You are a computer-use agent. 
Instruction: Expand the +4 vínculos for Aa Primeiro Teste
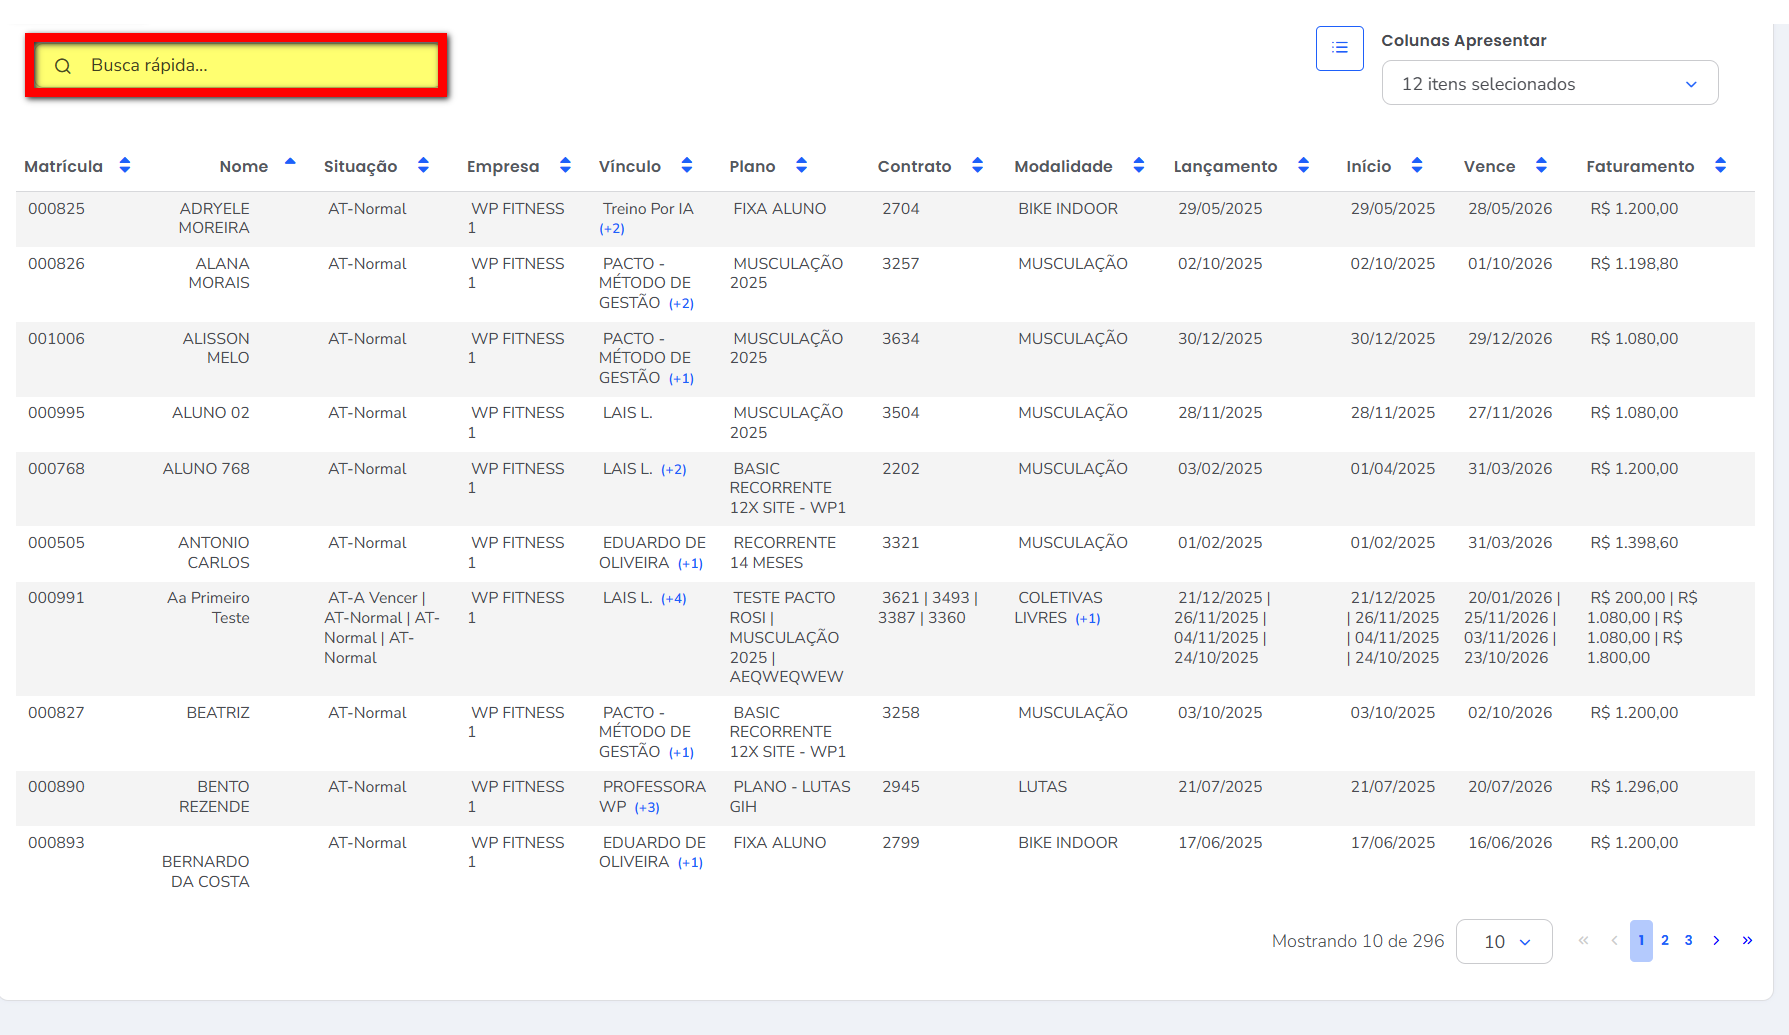(x=673, y=599)
